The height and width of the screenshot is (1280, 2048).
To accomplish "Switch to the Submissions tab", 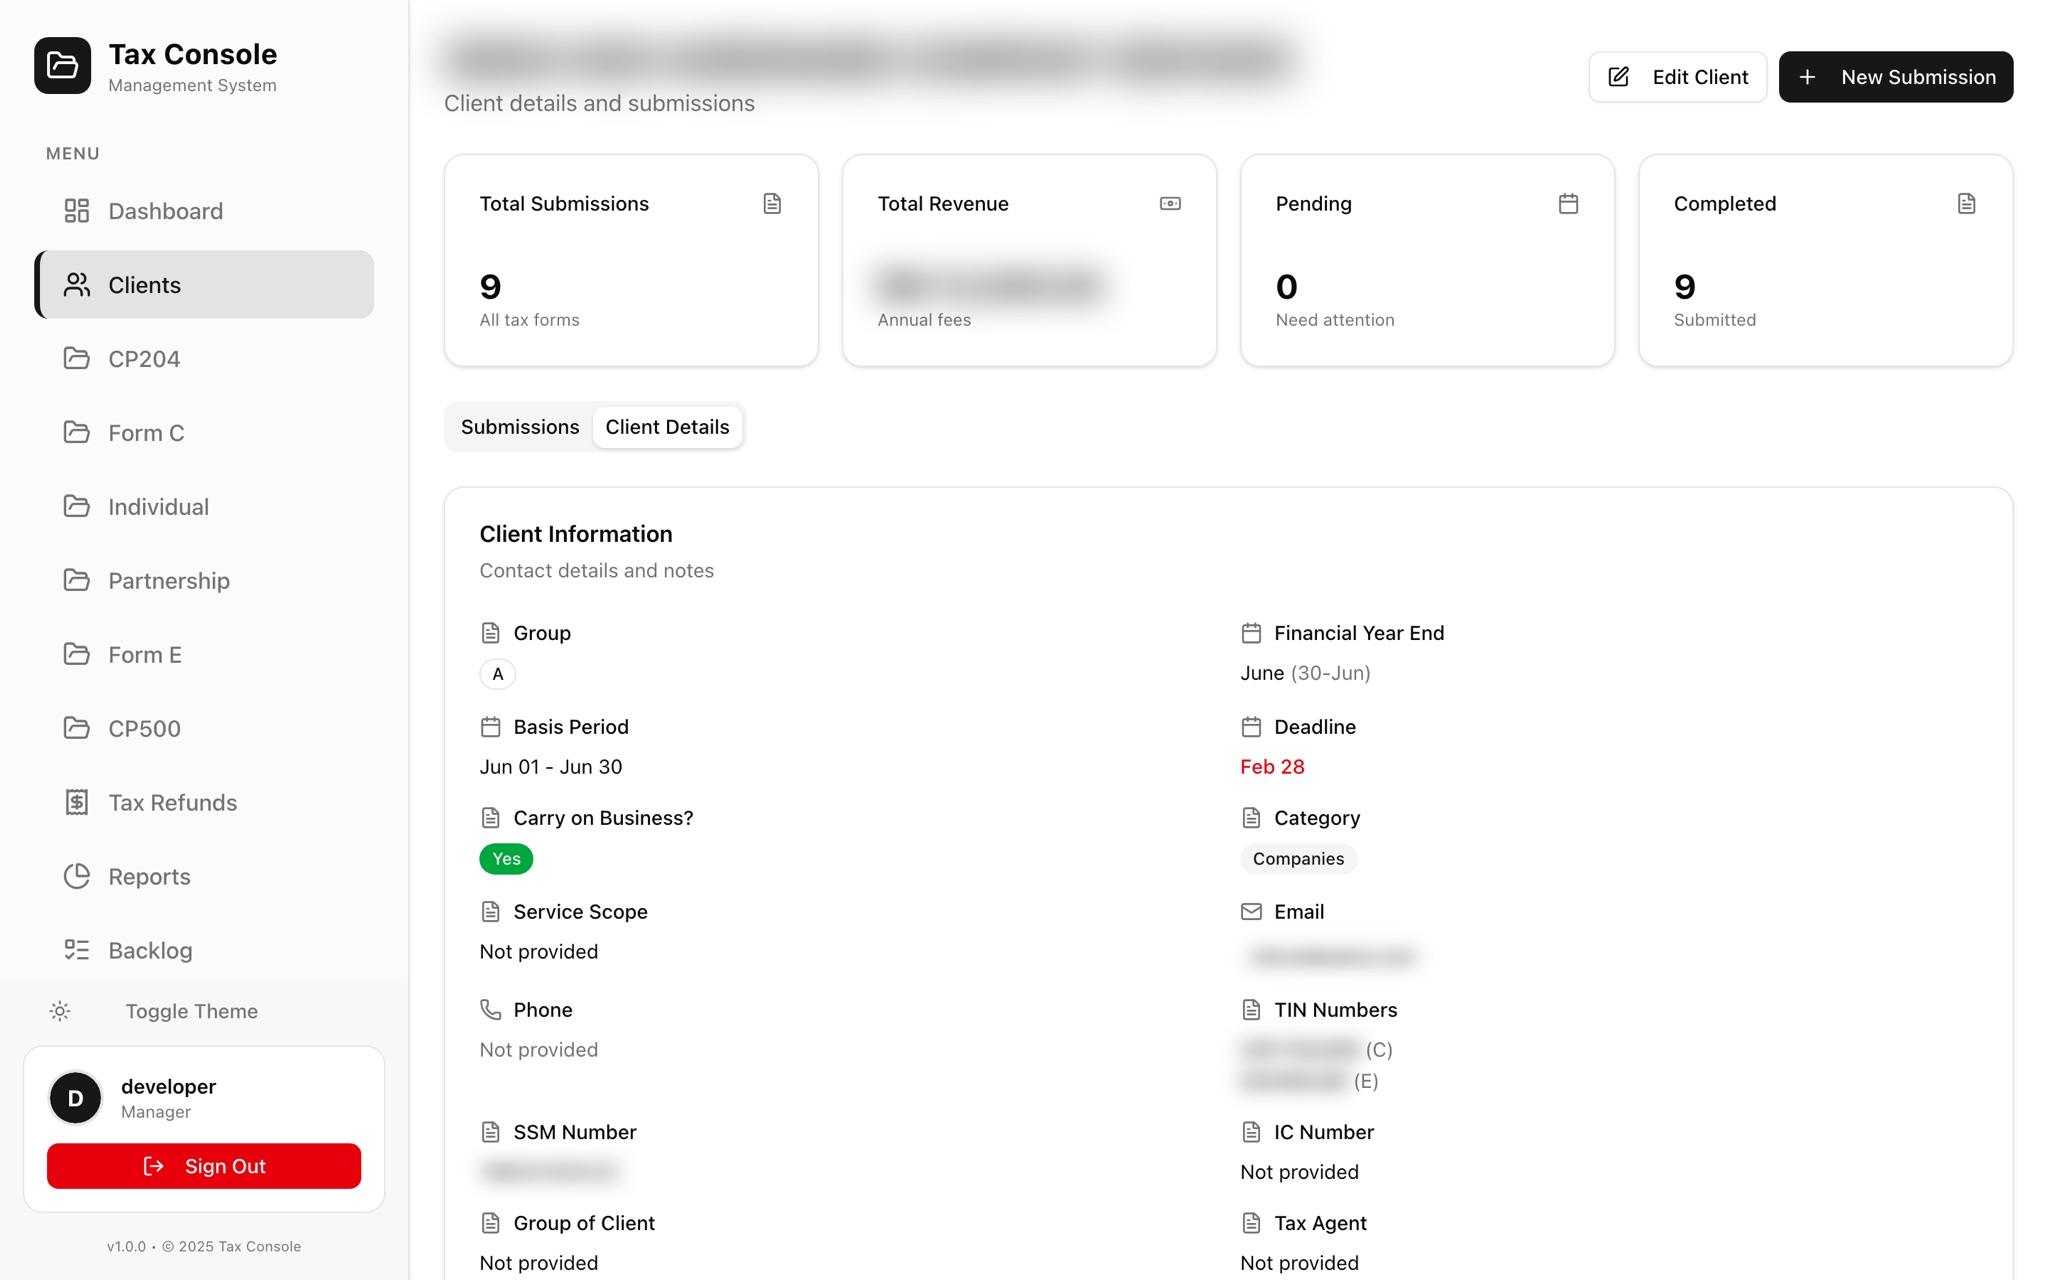I will tap(520, 427).
